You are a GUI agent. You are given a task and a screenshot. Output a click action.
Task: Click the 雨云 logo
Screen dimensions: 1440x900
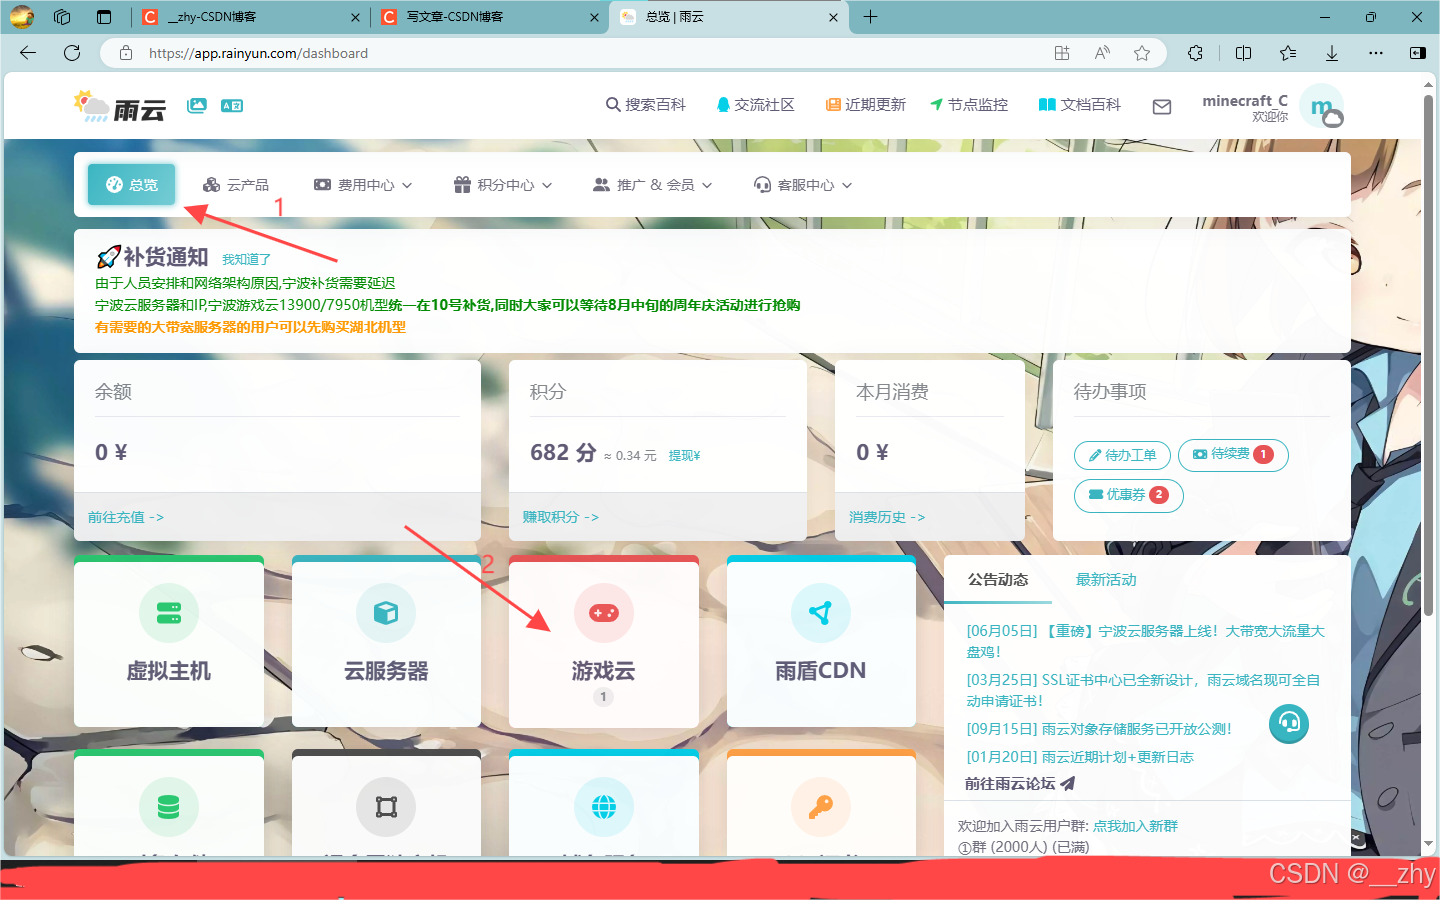pos(119,106)
